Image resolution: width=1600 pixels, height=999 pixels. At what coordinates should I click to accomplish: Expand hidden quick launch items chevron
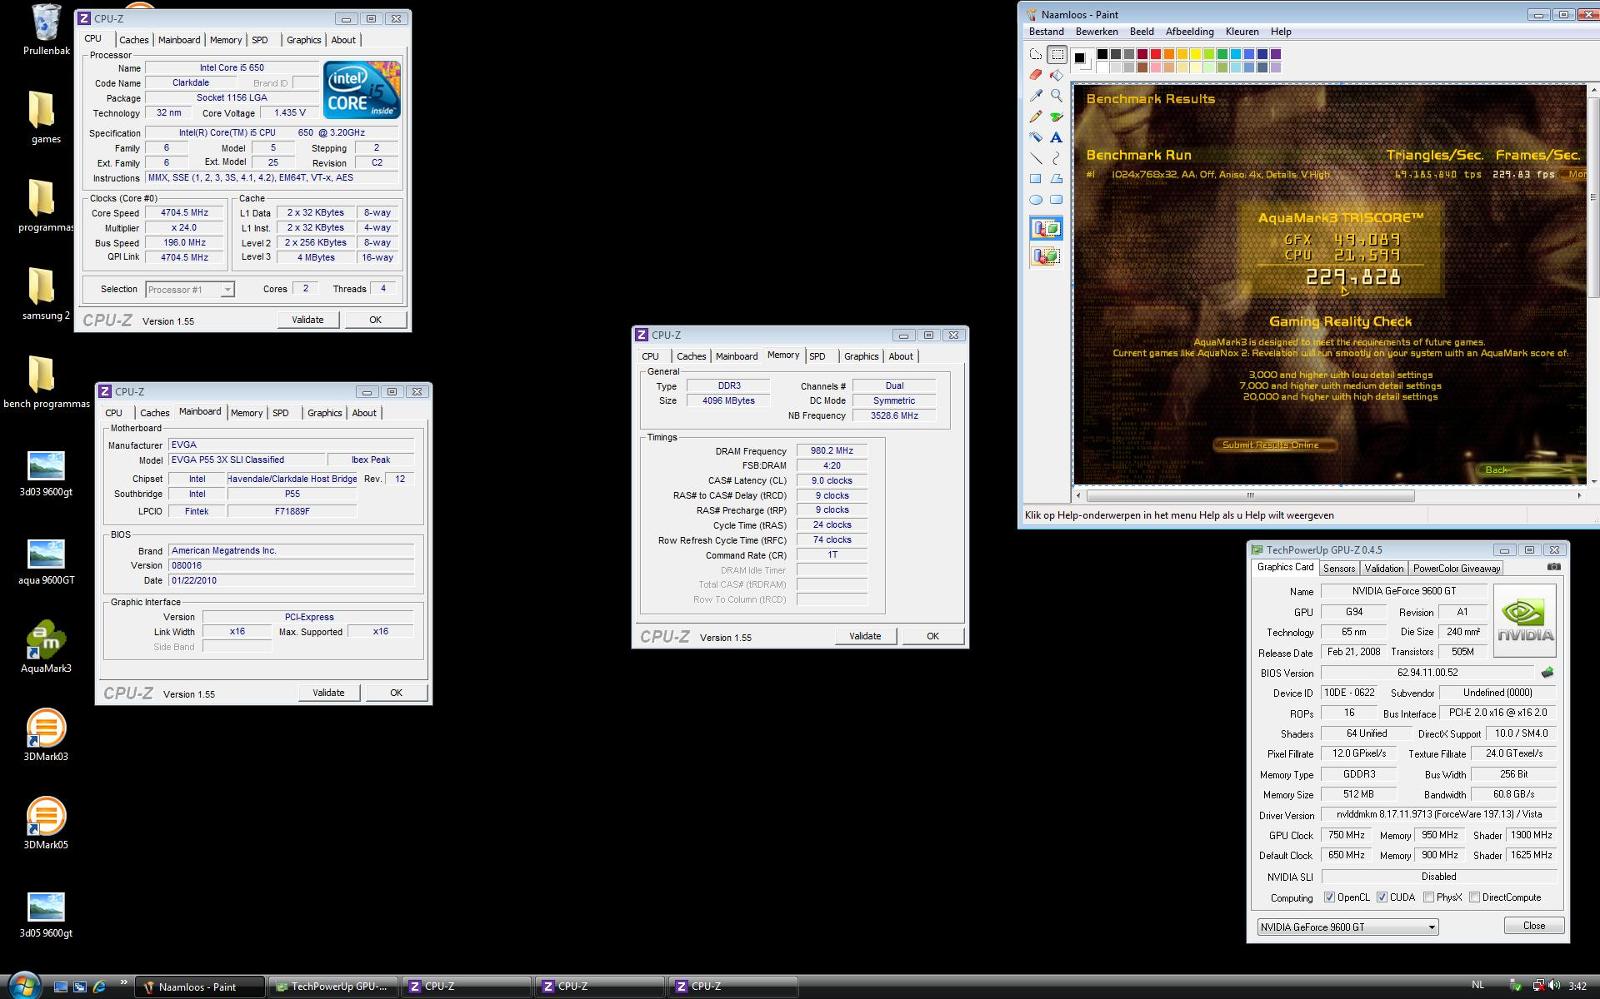tap(124, 982)
